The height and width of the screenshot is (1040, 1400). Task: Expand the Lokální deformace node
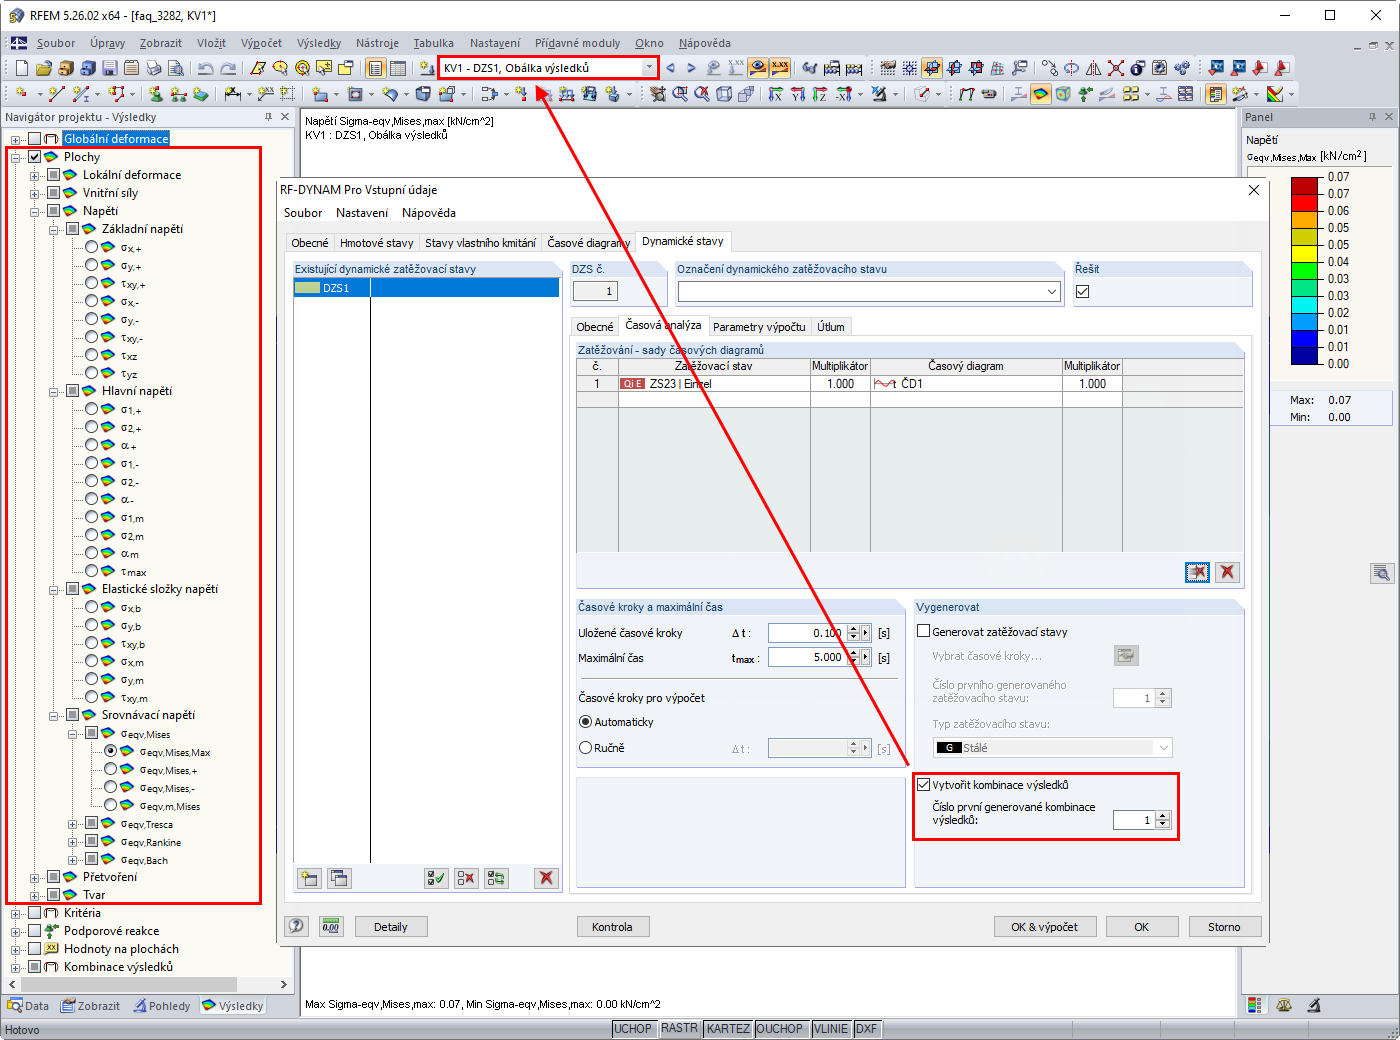pyautogui.click(x=35, y=175)
